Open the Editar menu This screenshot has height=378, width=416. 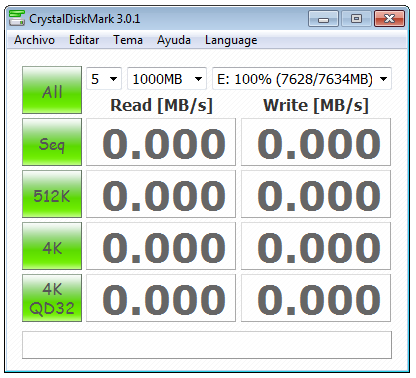click(x=84, y=40)
